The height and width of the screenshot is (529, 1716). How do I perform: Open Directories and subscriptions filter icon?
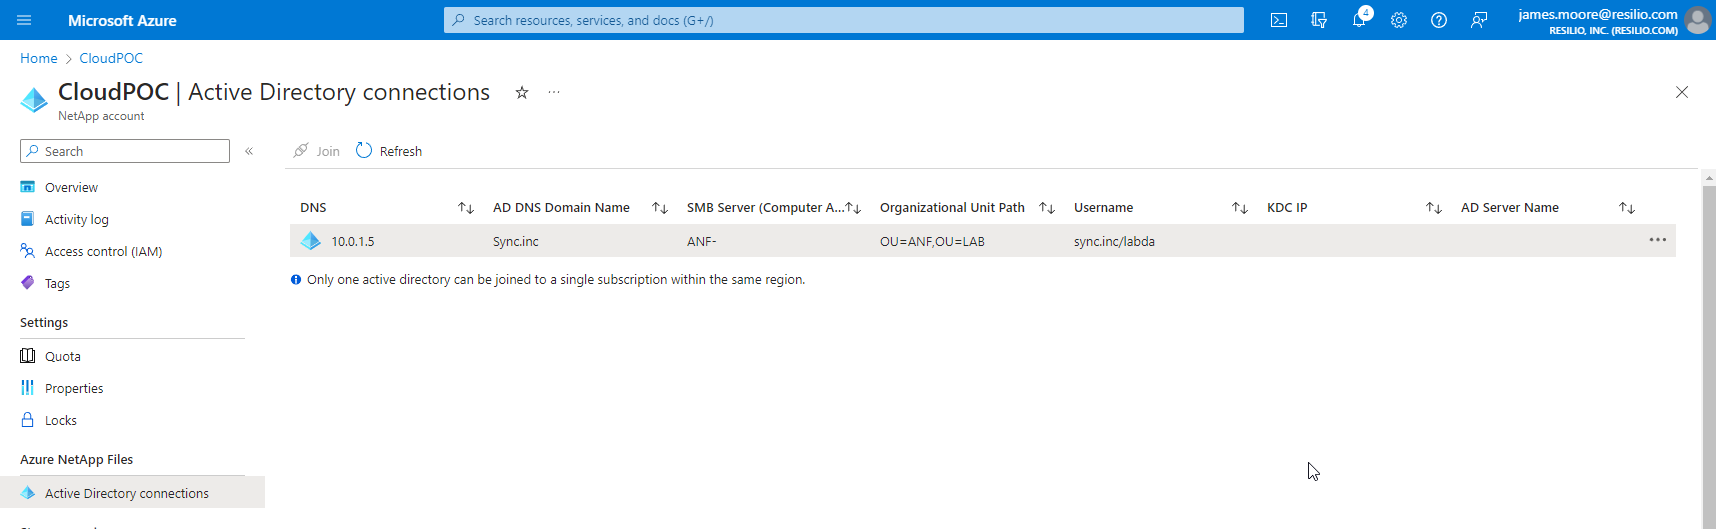click(1319, 20)
